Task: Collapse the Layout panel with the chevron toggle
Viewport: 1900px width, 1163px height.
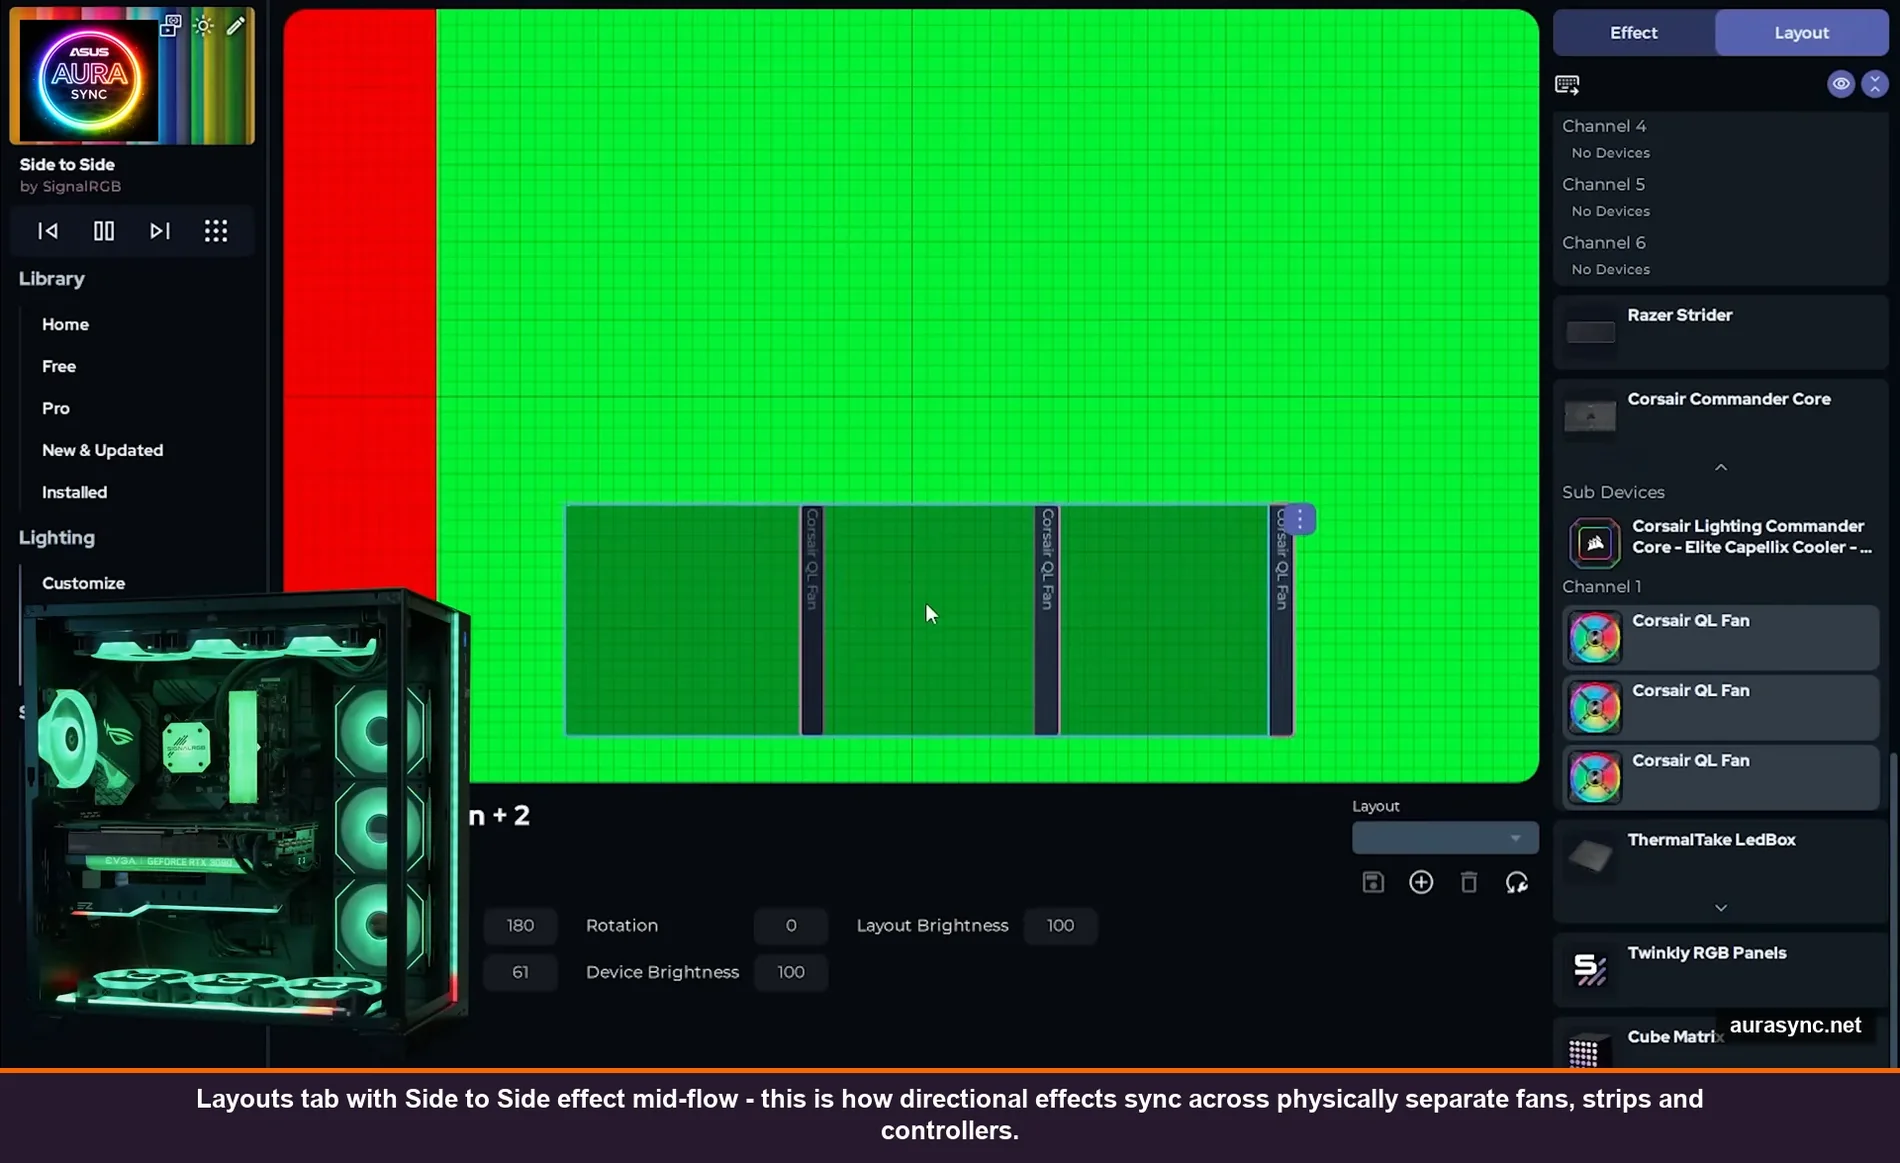Action: [1874, 84]
